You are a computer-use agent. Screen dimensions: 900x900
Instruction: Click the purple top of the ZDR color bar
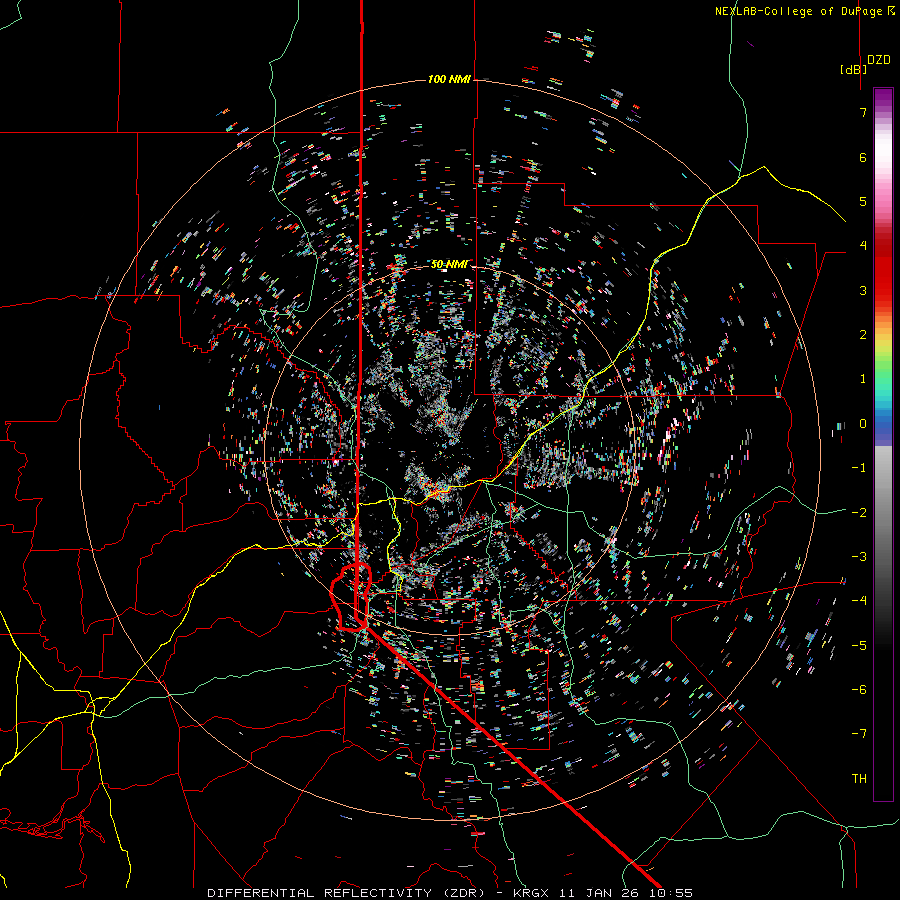coord(883,98)
